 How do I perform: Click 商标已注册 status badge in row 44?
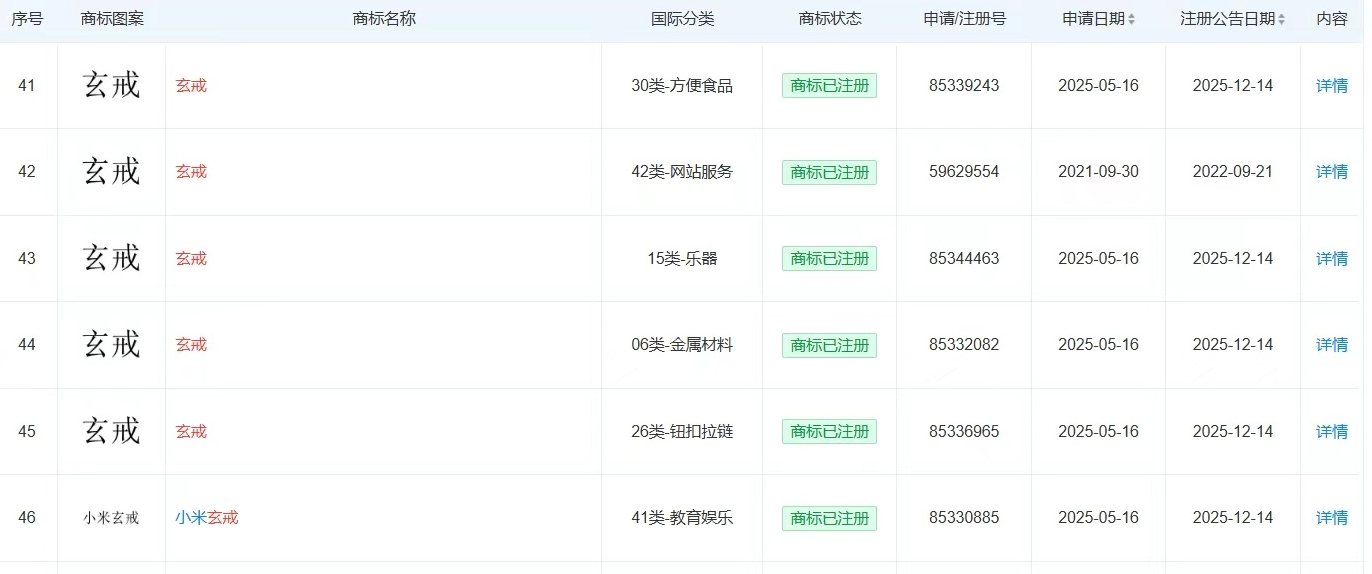[829, 345]
